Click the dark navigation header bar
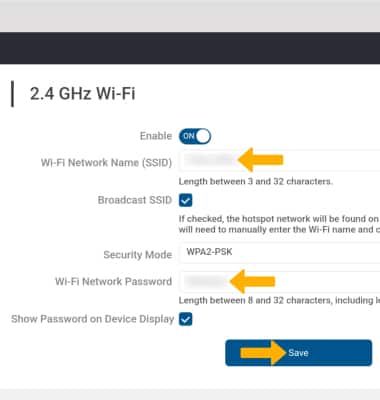380x400 pixels. pyautogui.click(x=190, y=48)
